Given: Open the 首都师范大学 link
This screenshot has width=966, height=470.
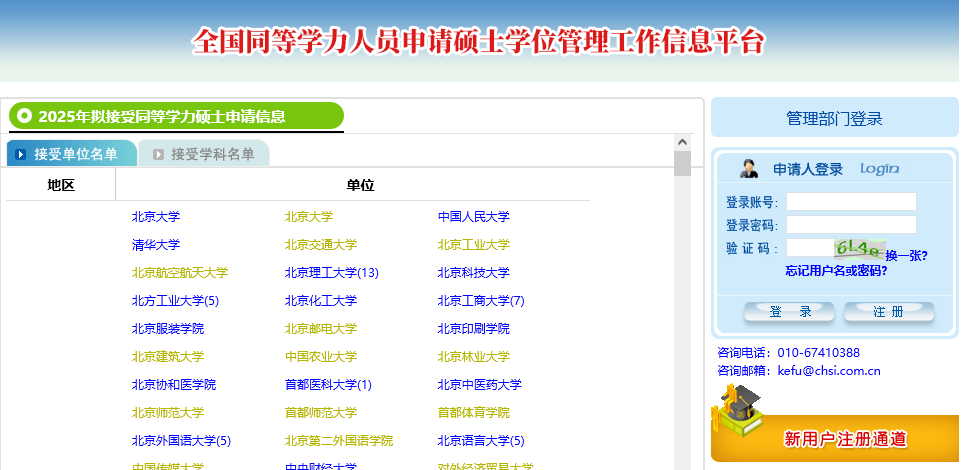Looking at the screenshot, I should coord(320,413).
